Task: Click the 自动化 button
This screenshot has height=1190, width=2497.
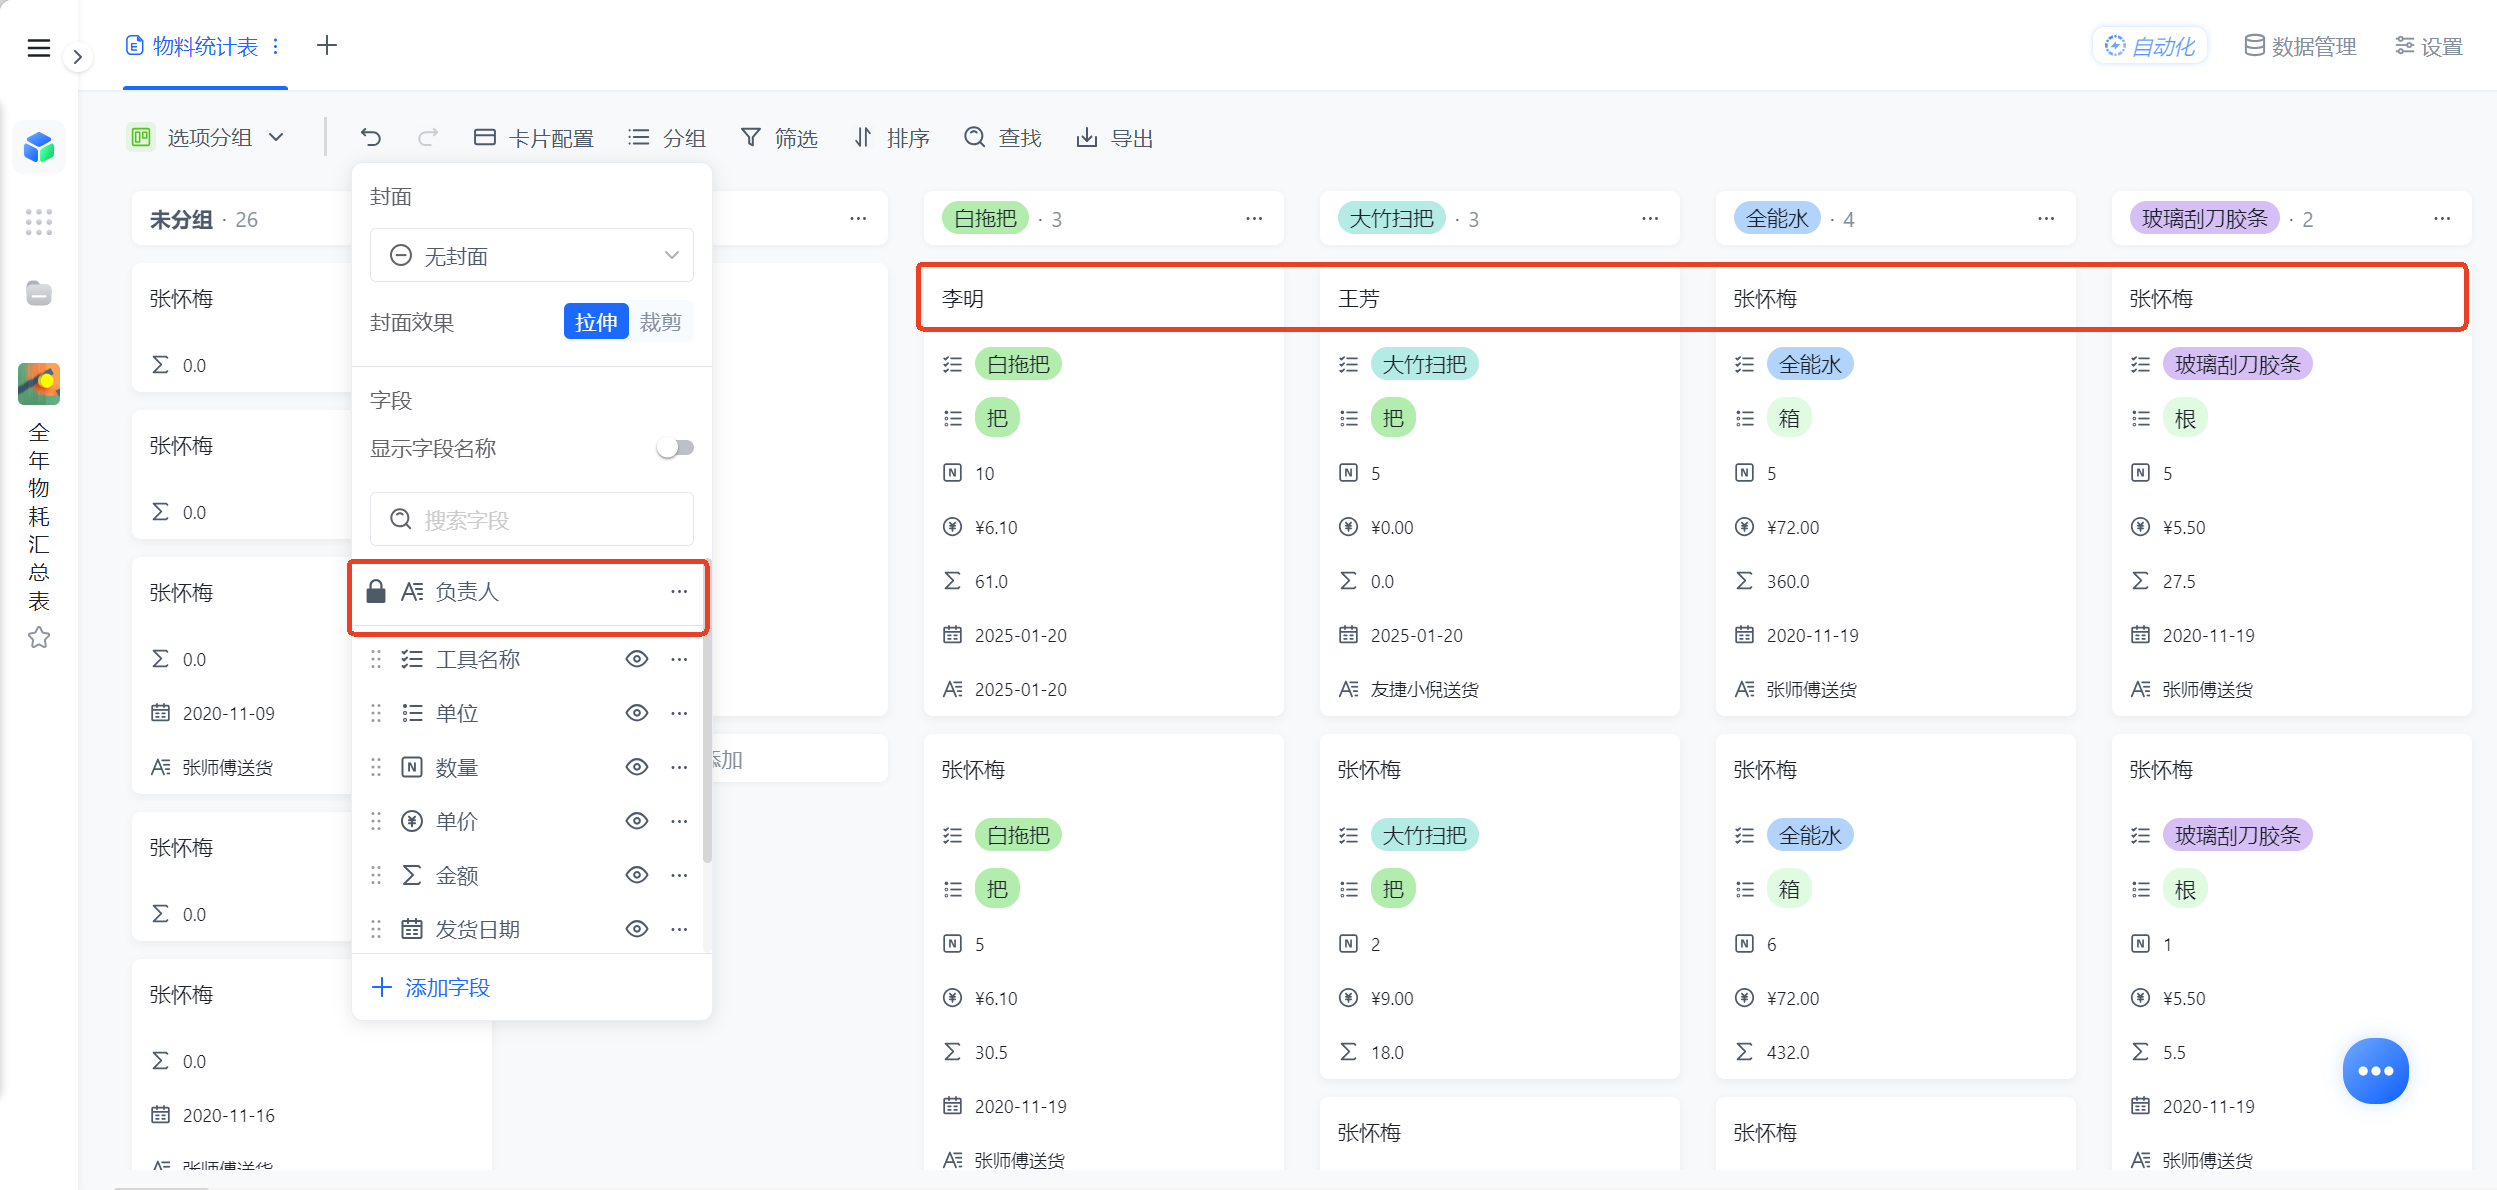Action: pos(2149,46)
